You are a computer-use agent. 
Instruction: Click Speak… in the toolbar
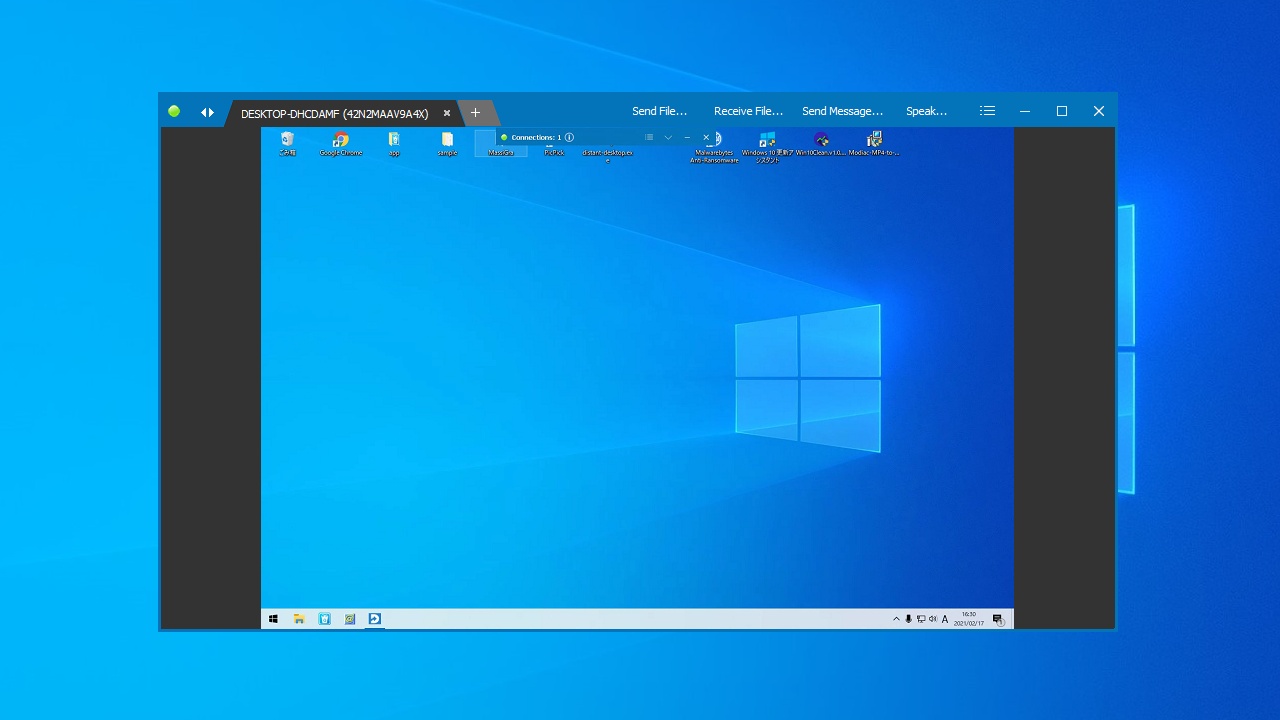click(x=926, y=111)
